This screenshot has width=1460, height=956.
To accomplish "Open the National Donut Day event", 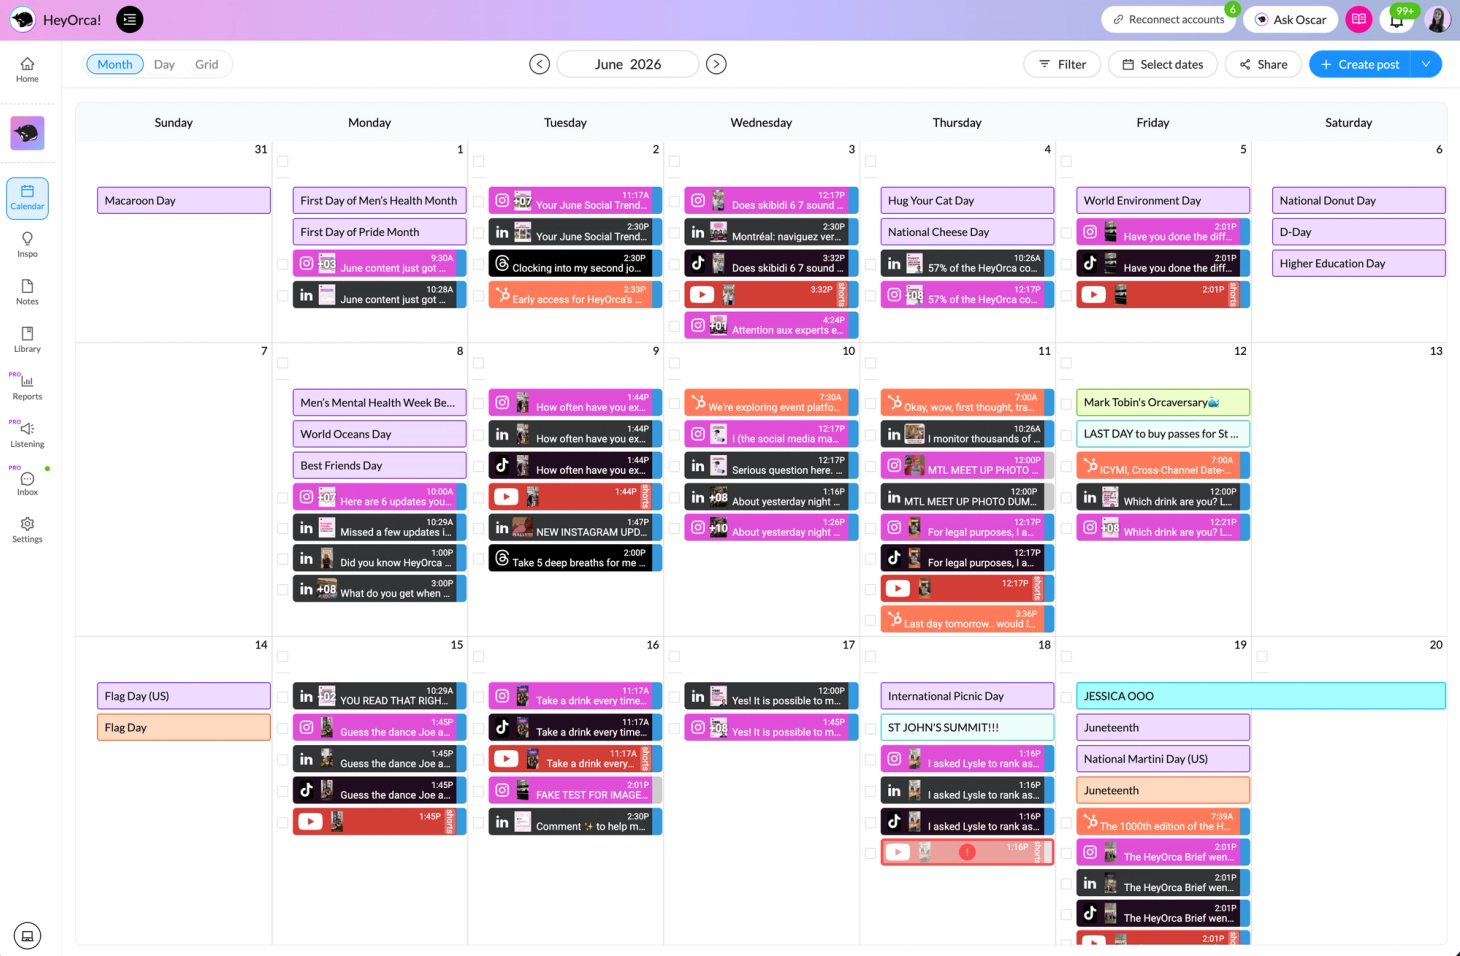I will click(1358, 201).
